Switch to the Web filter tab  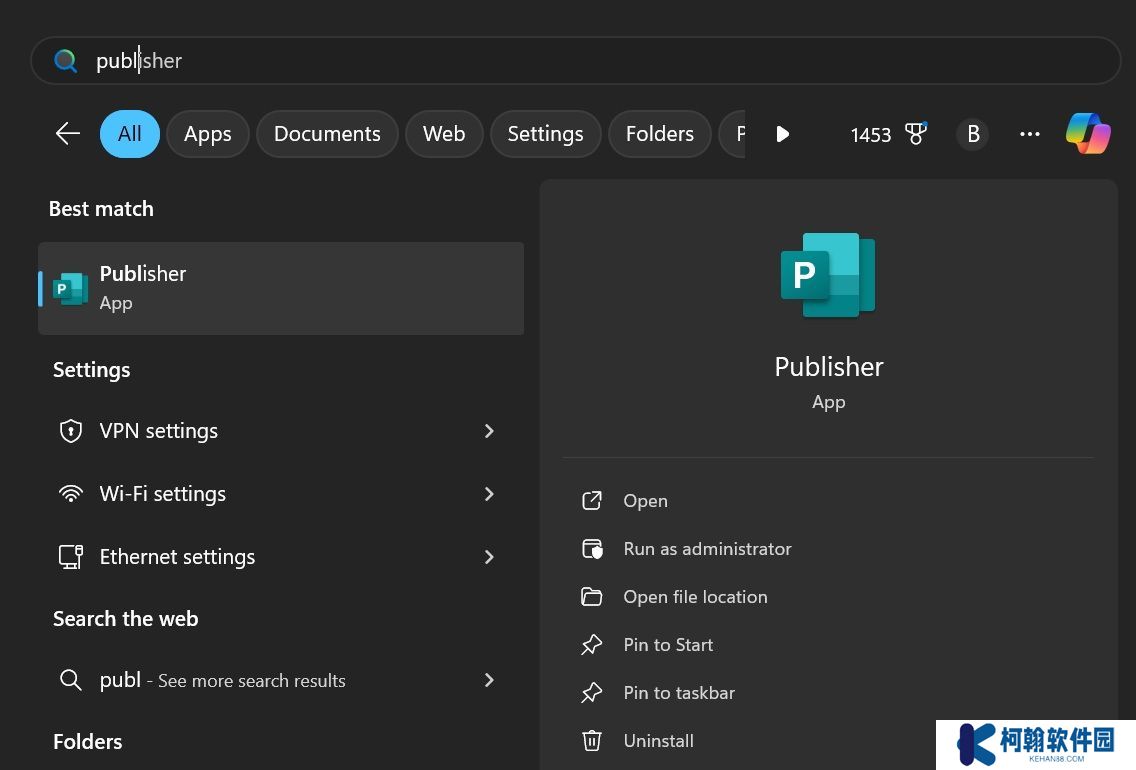click(444, 134)
